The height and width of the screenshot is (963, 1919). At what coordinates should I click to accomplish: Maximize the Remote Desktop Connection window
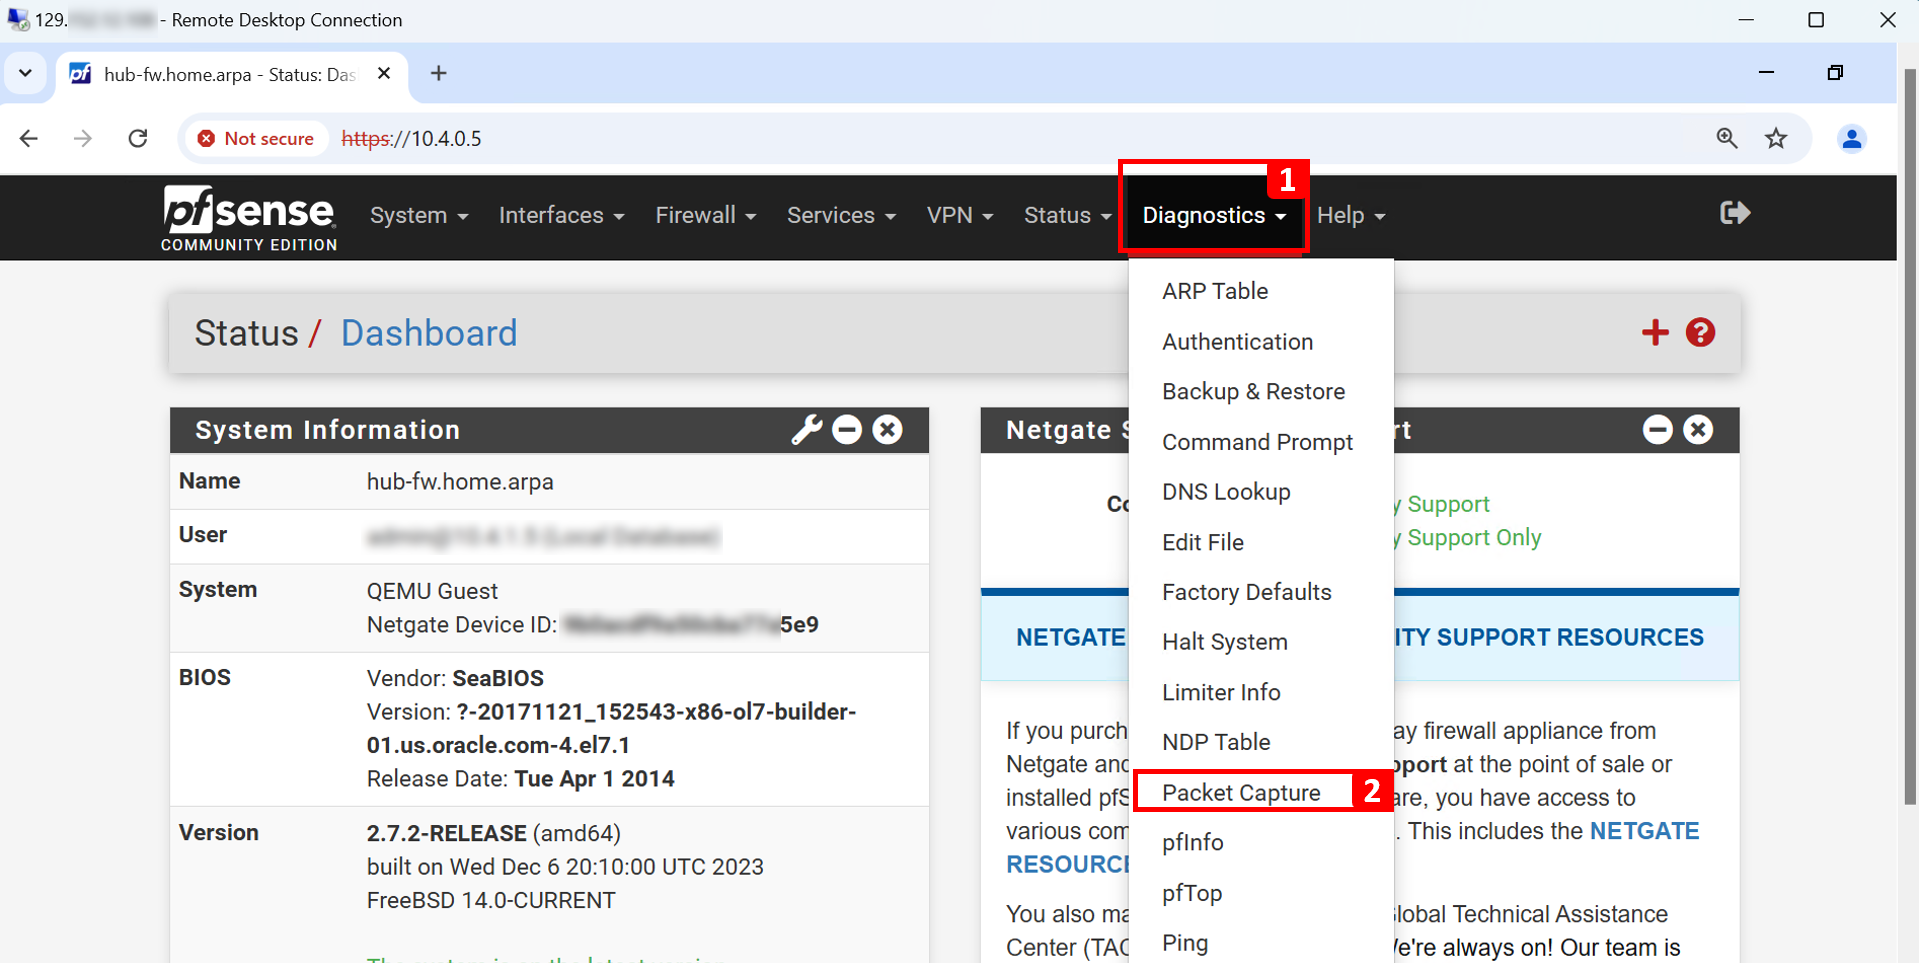1816,20
